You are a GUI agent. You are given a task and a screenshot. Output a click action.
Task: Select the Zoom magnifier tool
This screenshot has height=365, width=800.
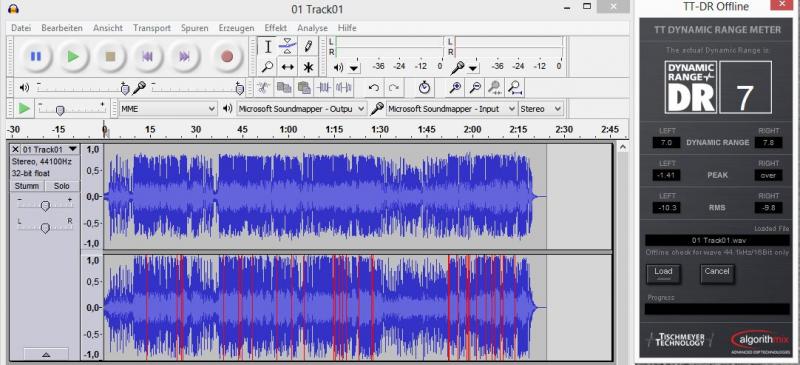coord(268,67)
